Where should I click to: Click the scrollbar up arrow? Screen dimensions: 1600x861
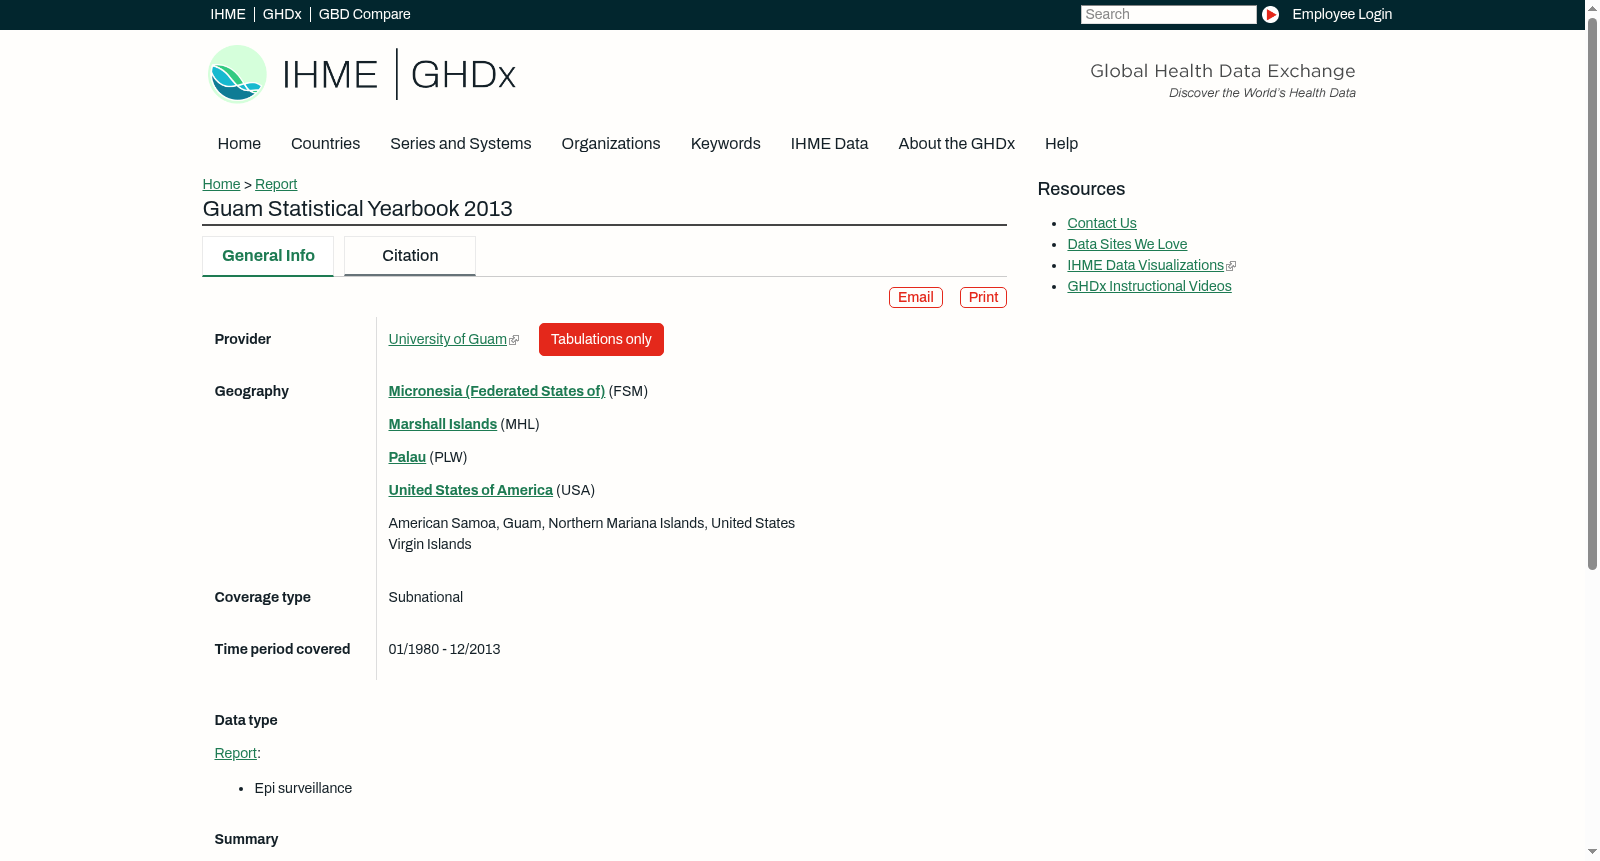(1592, 7)
